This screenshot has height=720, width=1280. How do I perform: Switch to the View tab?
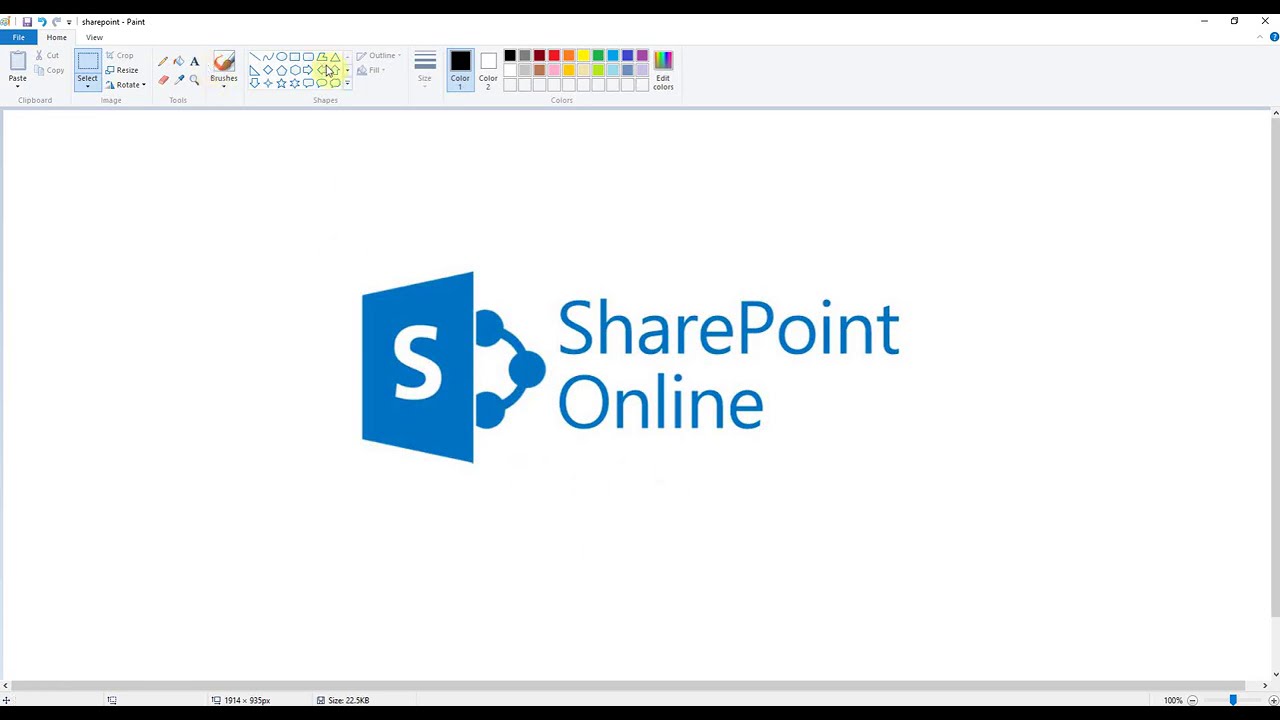coord(94,37)
